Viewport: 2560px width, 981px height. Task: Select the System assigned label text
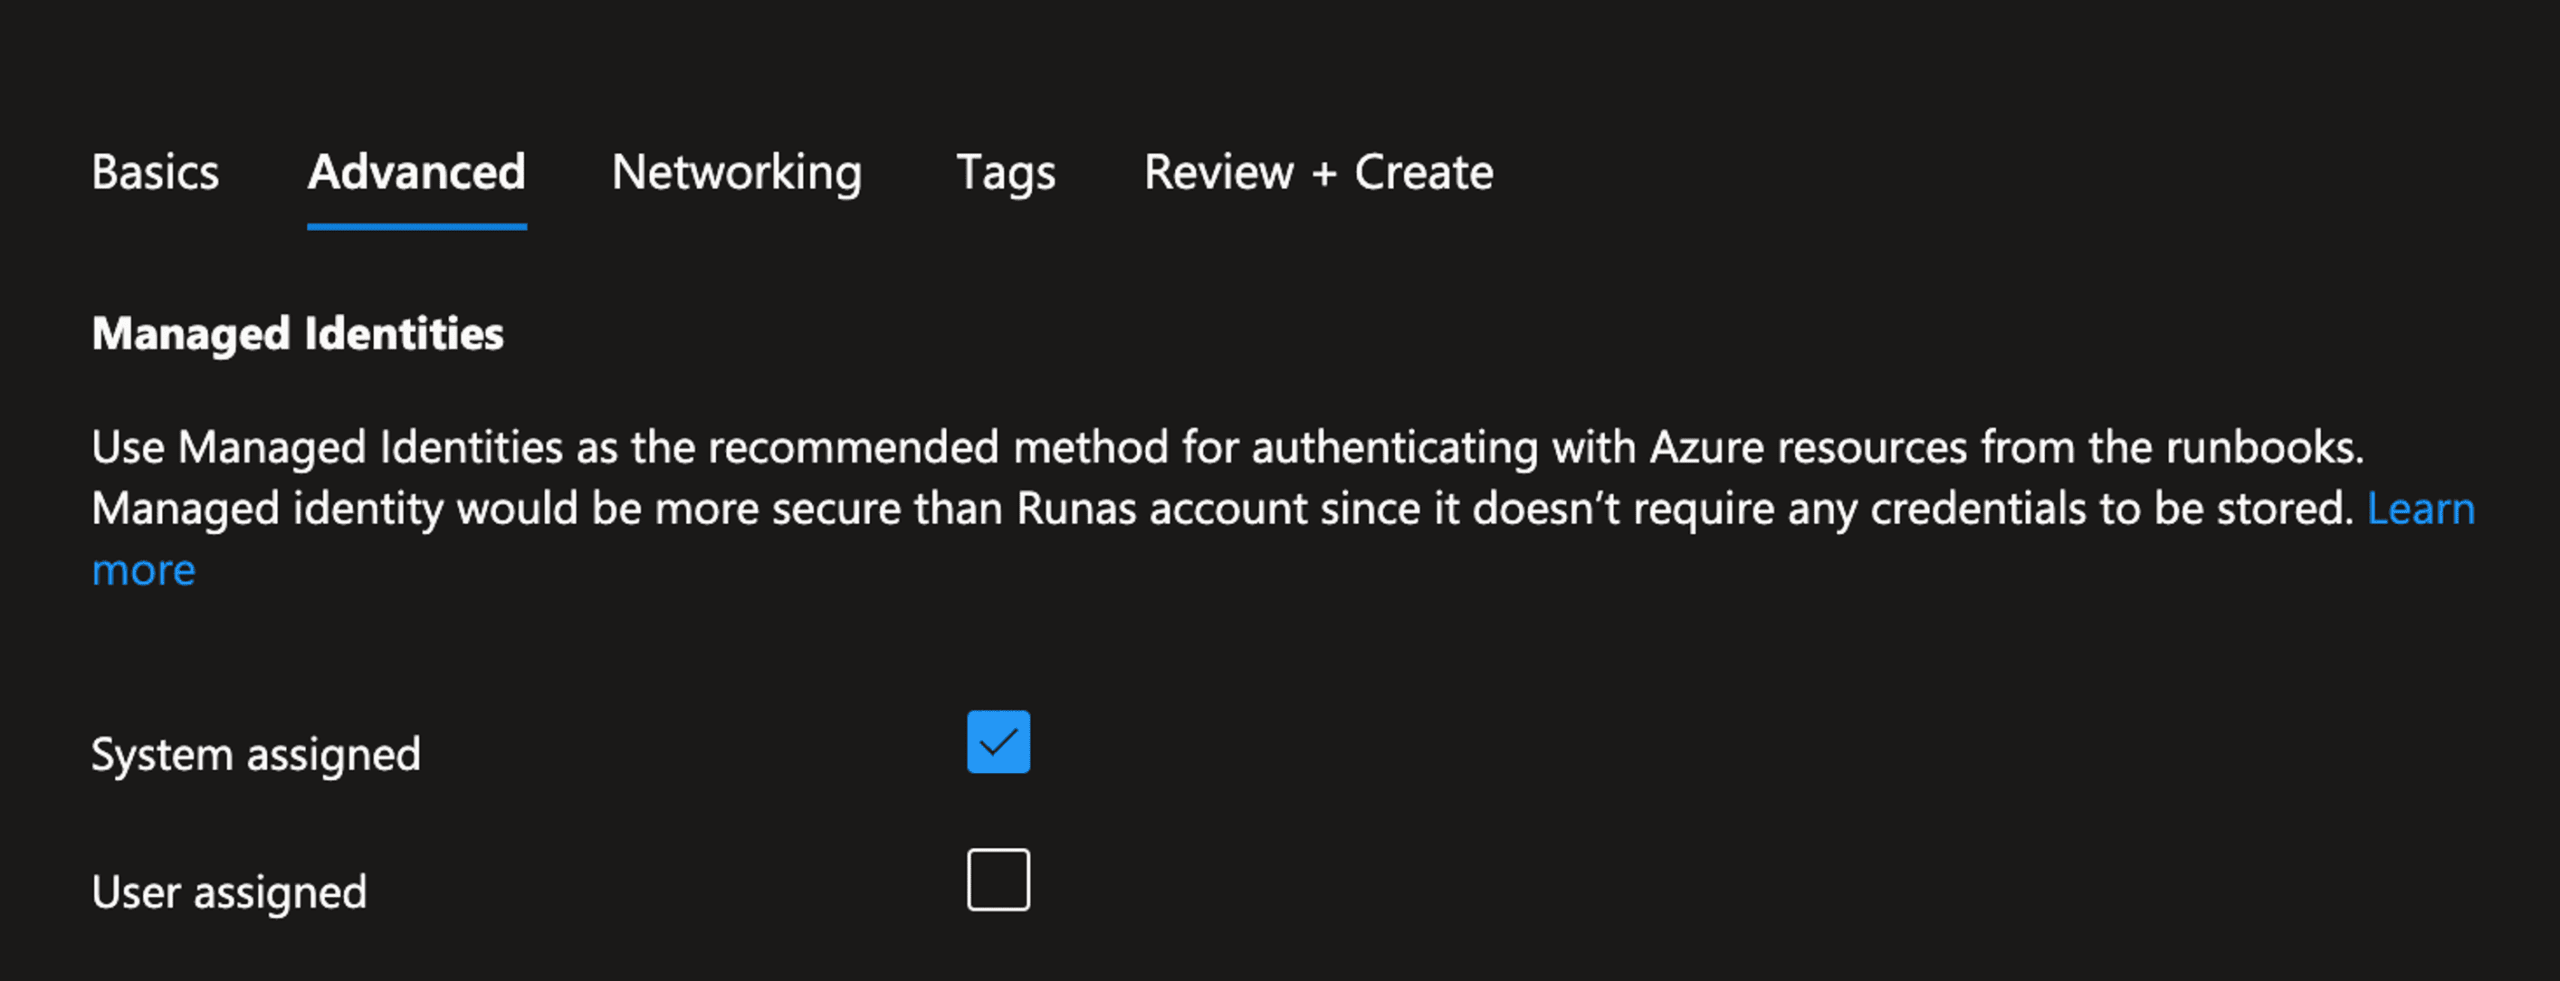(x=255, y=753)
